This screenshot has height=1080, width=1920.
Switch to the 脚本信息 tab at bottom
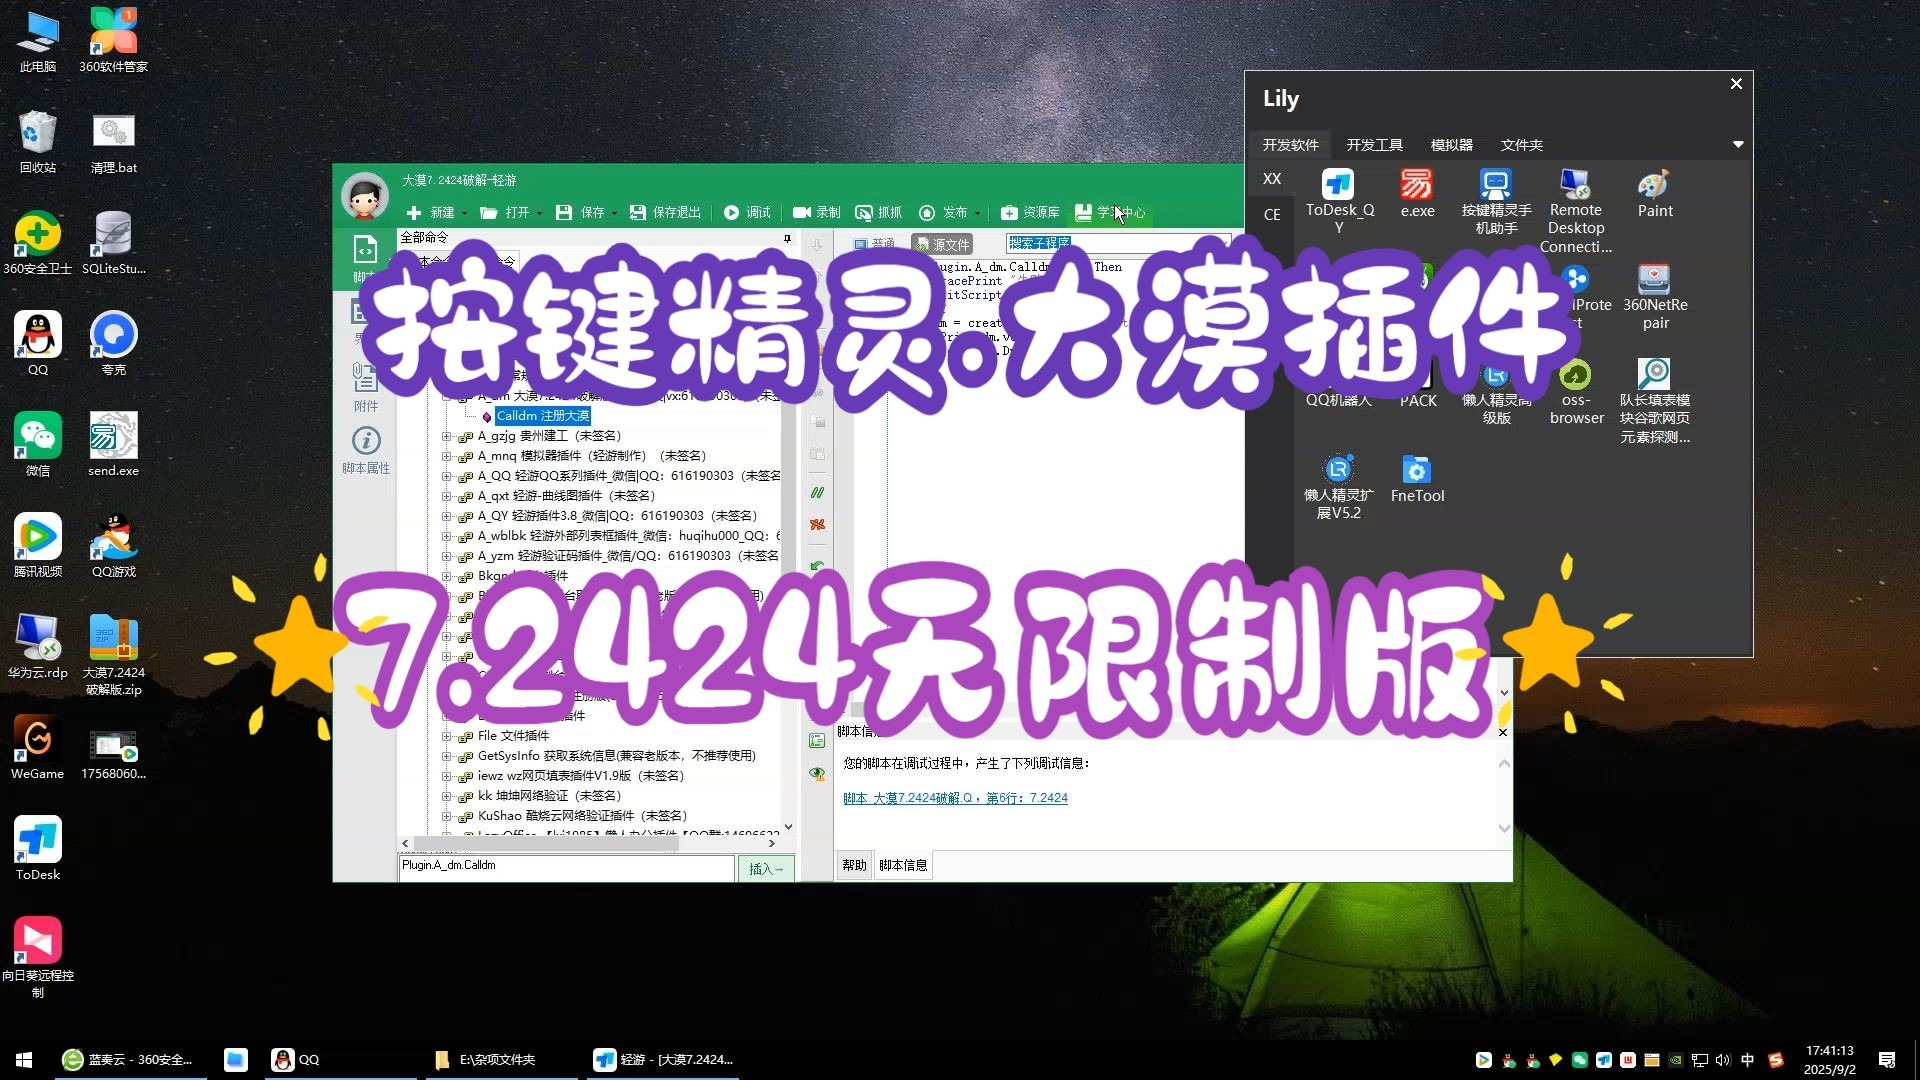pyautogui.click(x=903, y=865)
